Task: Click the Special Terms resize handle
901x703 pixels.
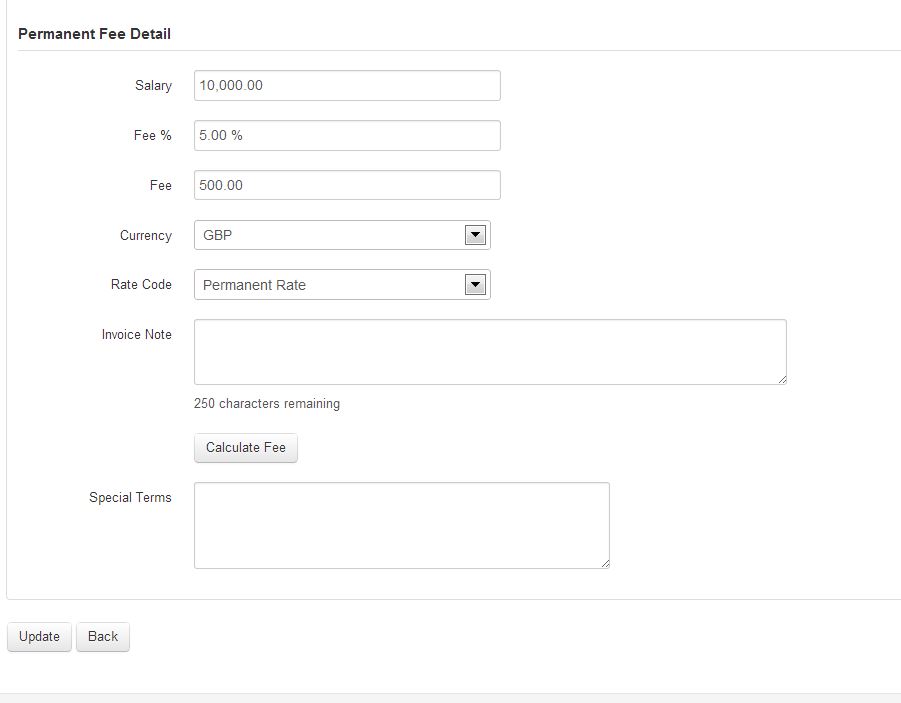Action: [x=605, y=563]
